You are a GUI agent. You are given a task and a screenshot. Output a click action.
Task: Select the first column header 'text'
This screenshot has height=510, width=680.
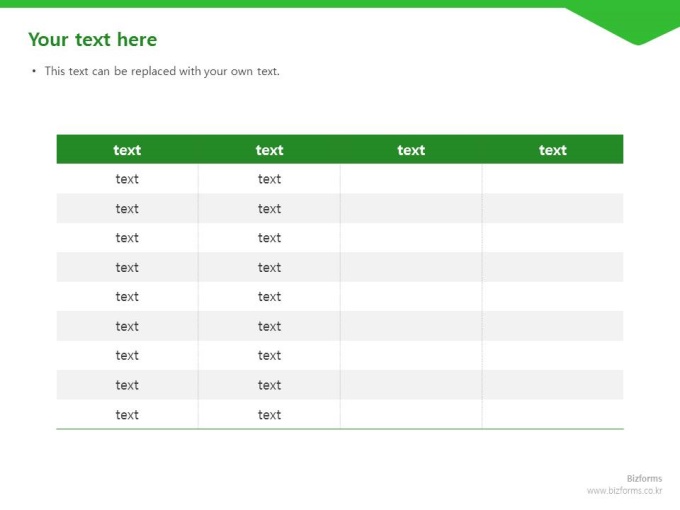click(127, 150)
